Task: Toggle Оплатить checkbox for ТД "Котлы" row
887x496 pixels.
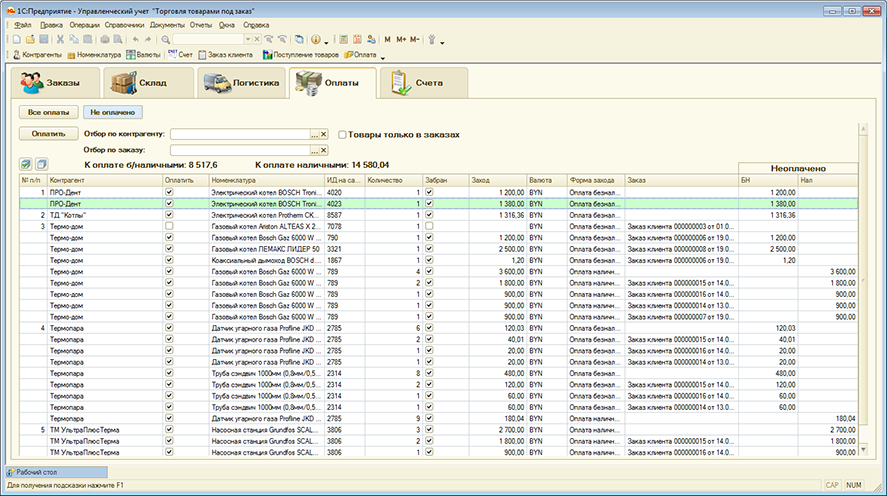Action: coord(169,214)
